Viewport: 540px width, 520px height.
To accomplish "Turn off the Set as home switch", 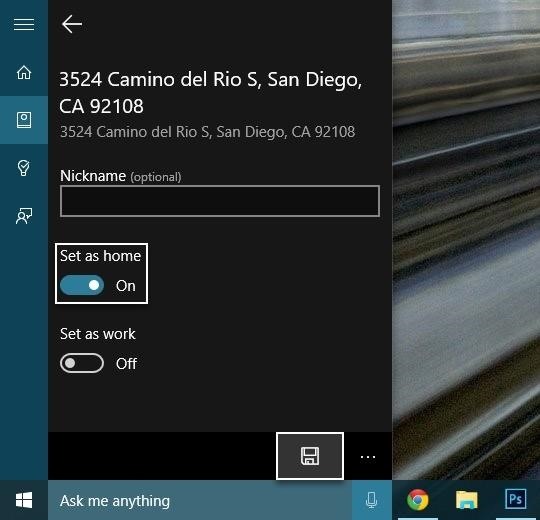I will click(82, 285).
